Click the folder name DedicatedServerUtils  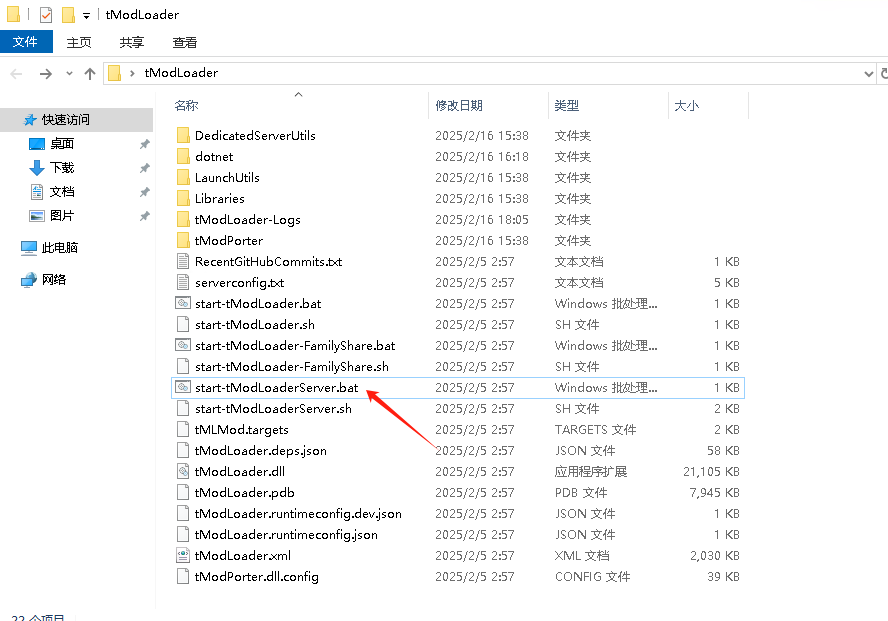255,135
